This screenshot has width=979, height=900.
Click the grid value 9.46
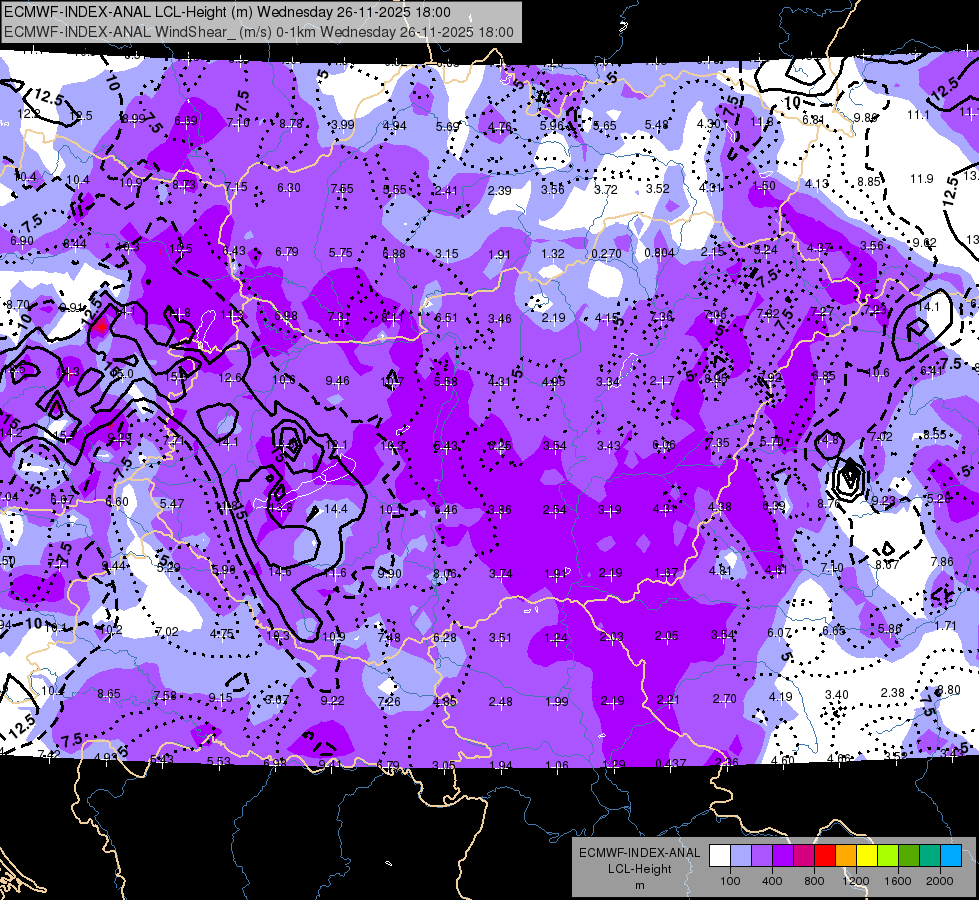(337, 380)
